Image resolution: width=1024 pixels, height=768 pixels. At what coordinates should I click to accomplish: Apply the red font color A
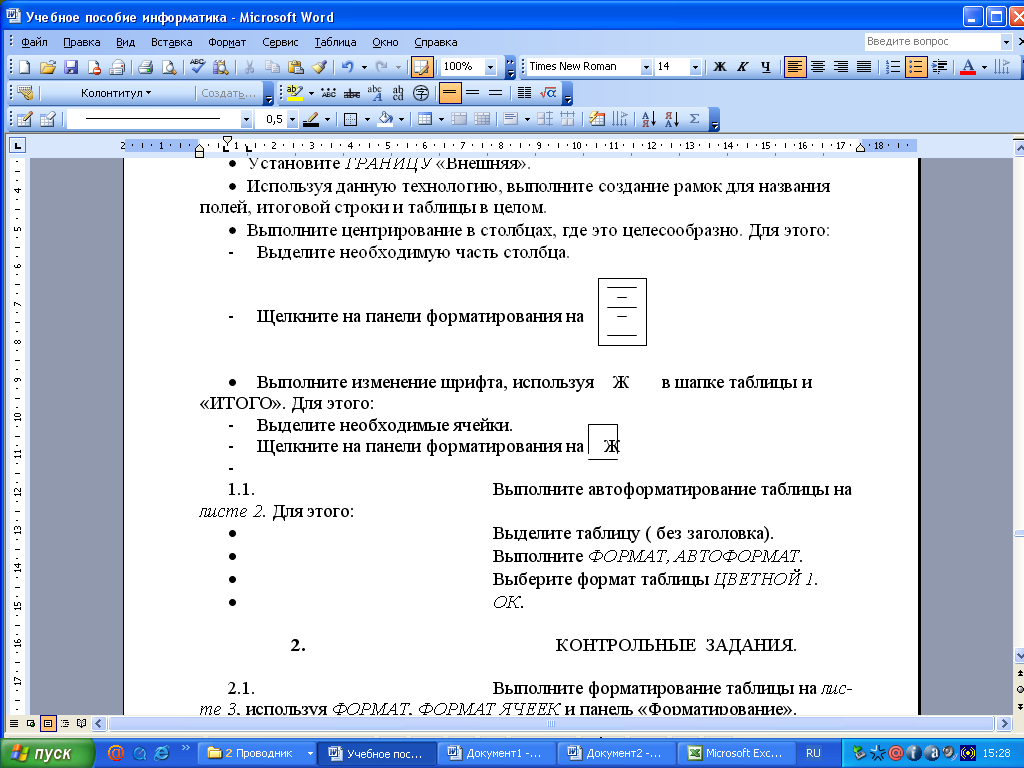(x=968, y=67)
